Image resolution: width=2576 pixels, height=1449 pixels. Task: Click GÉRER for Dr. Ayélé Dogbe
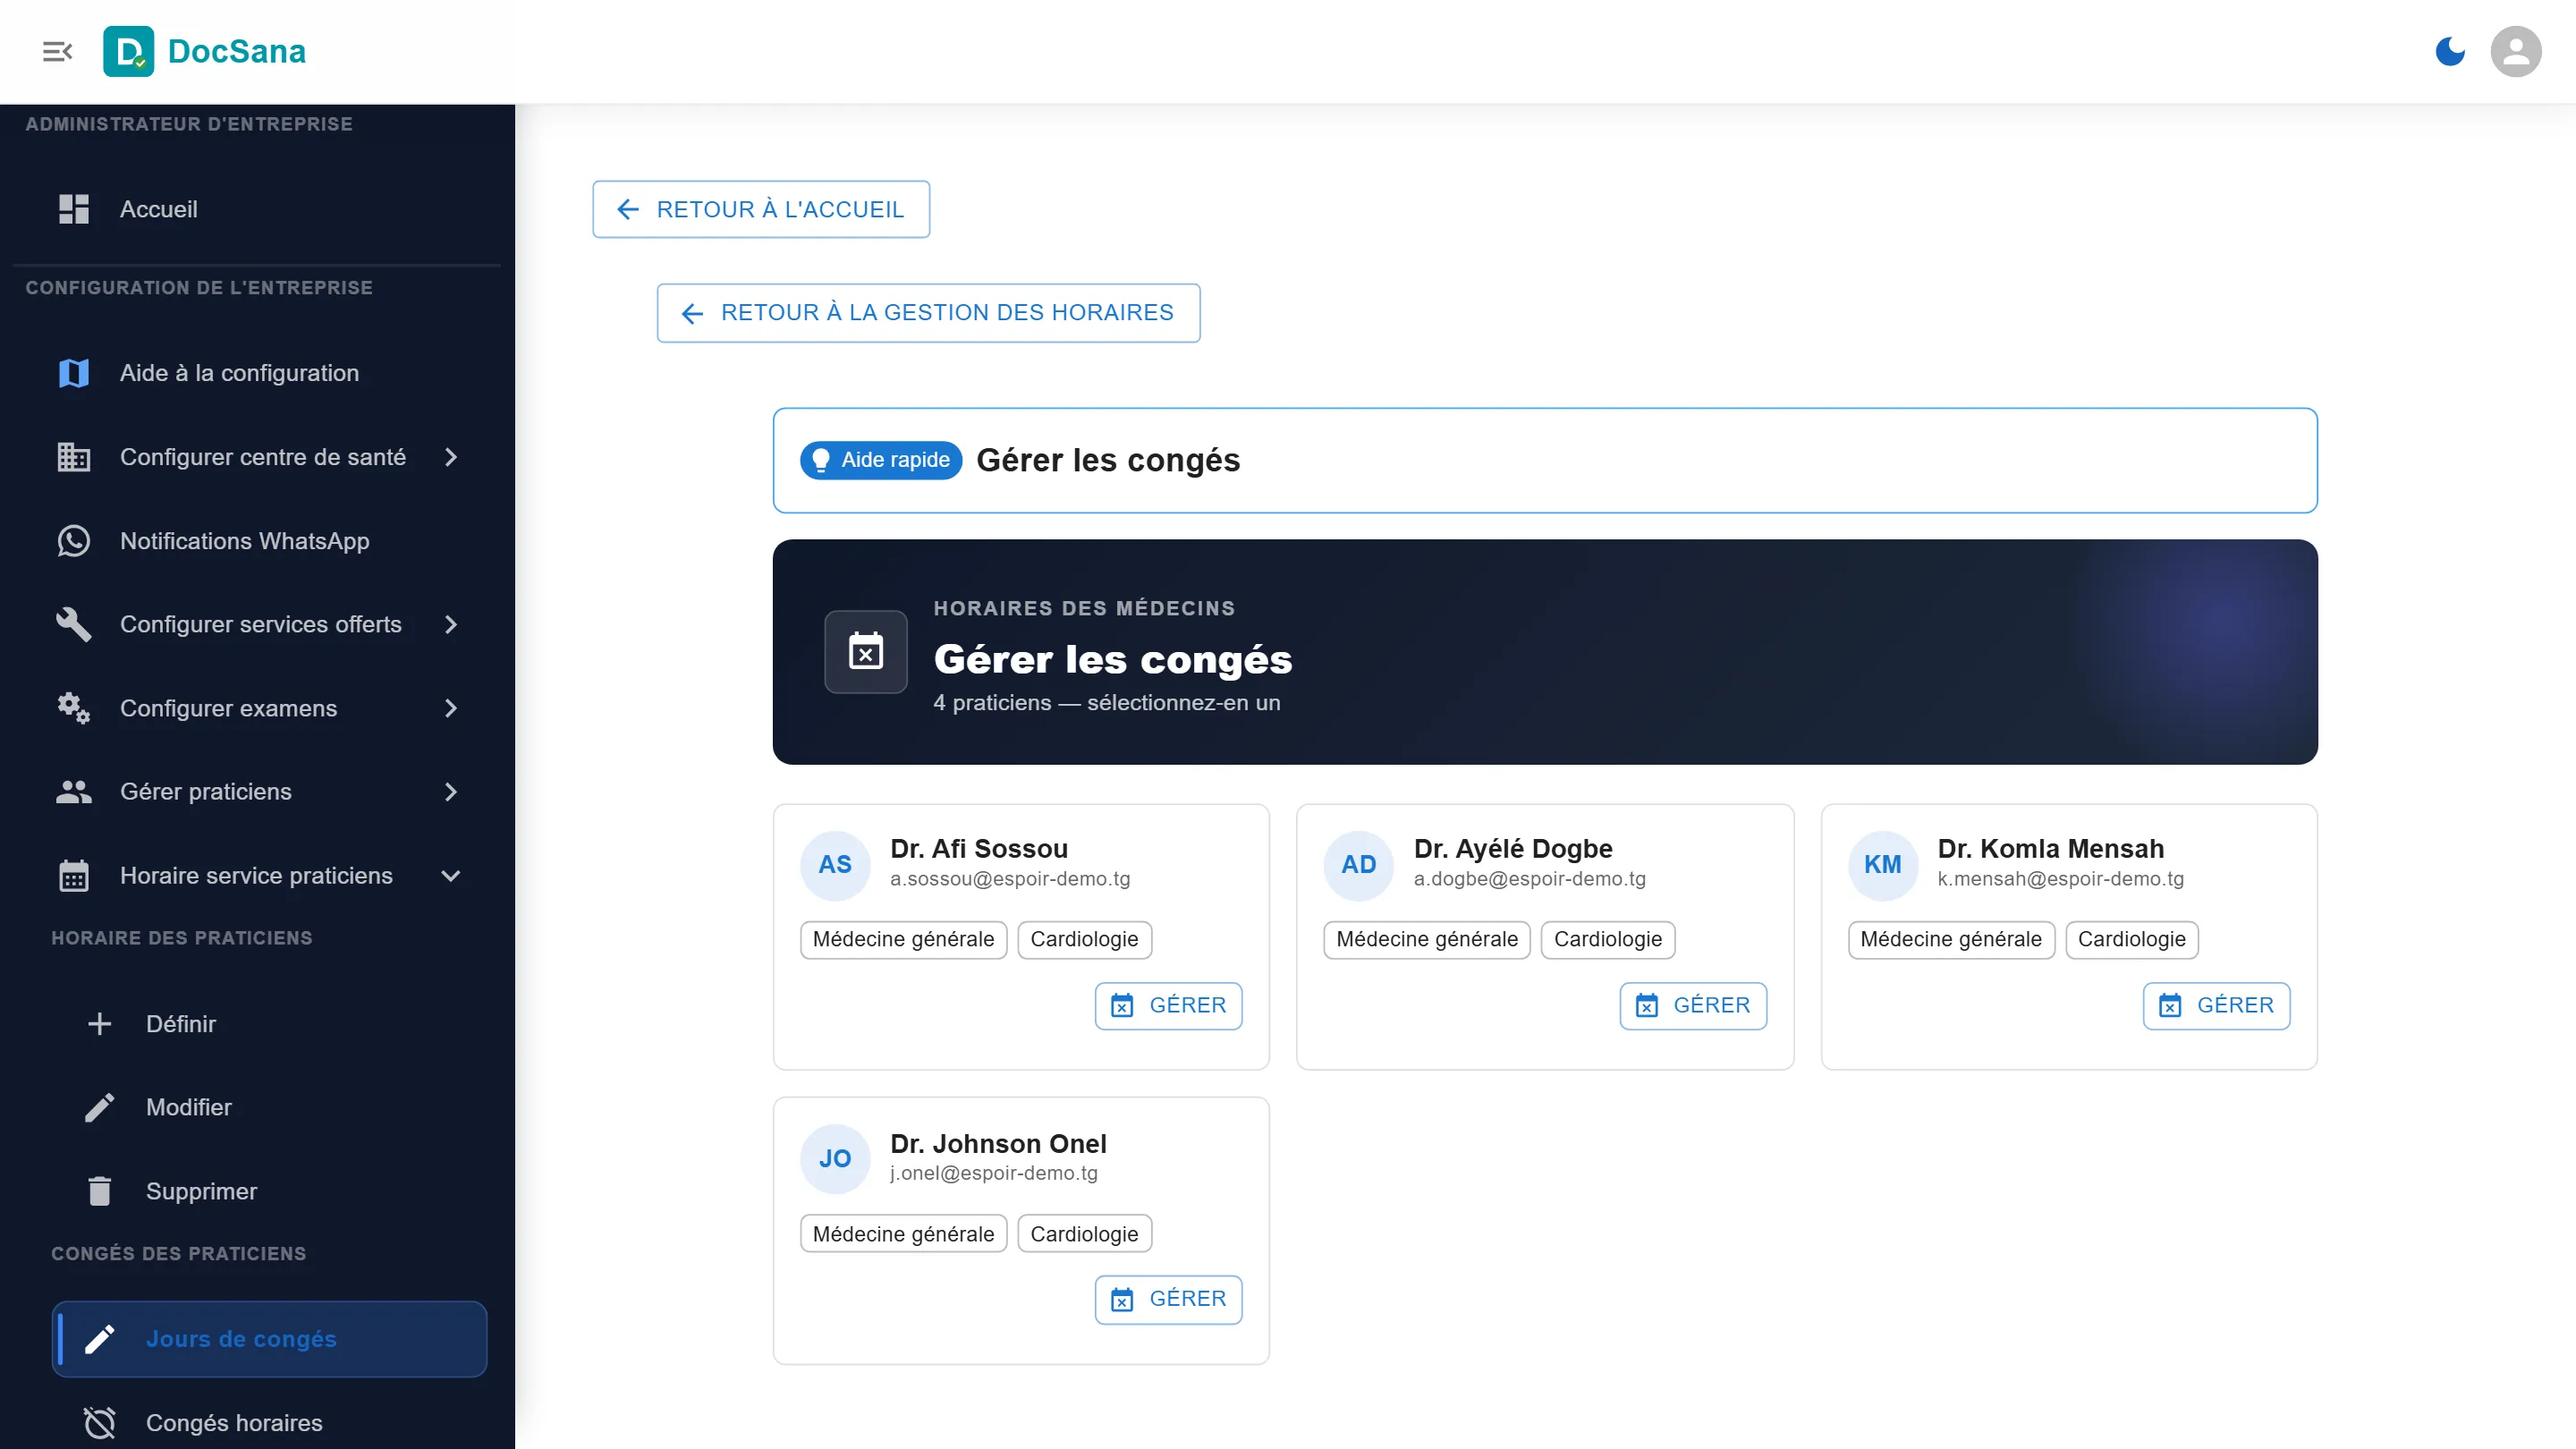point(1693,1006)
